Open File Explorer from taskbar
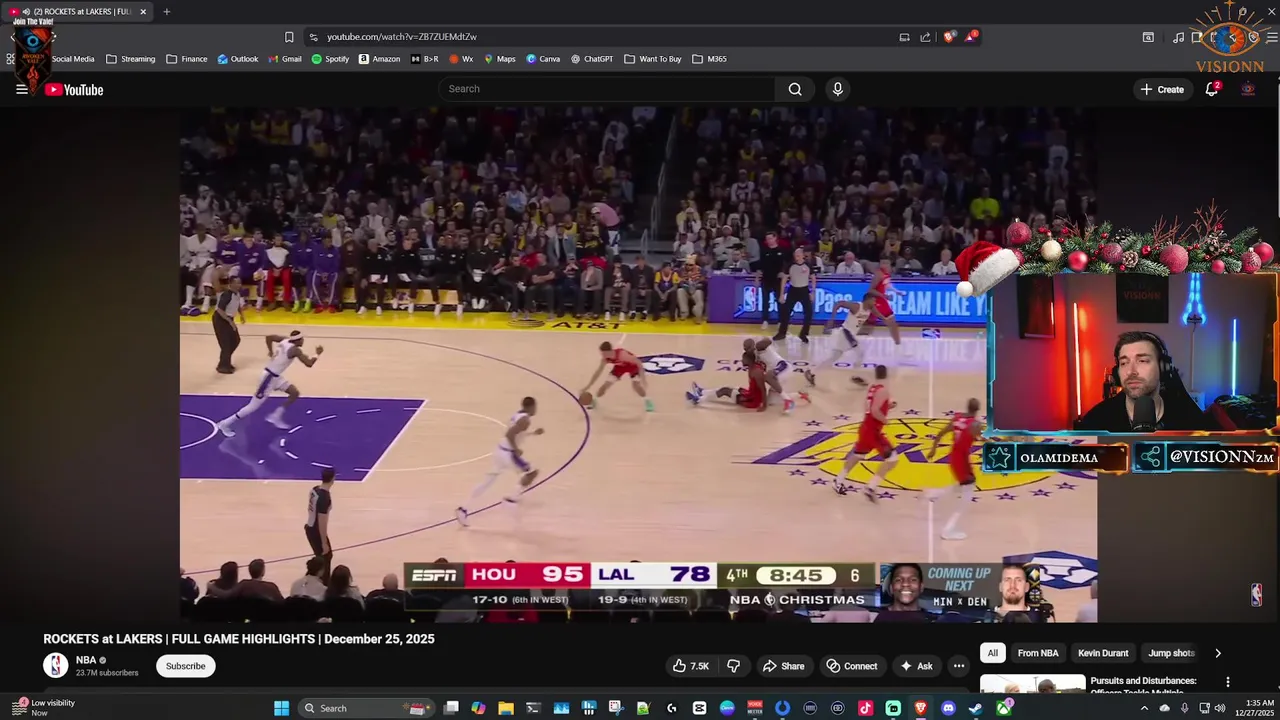Image resolution: width=1280 pixels, height=720 pixels. [506, 708]
